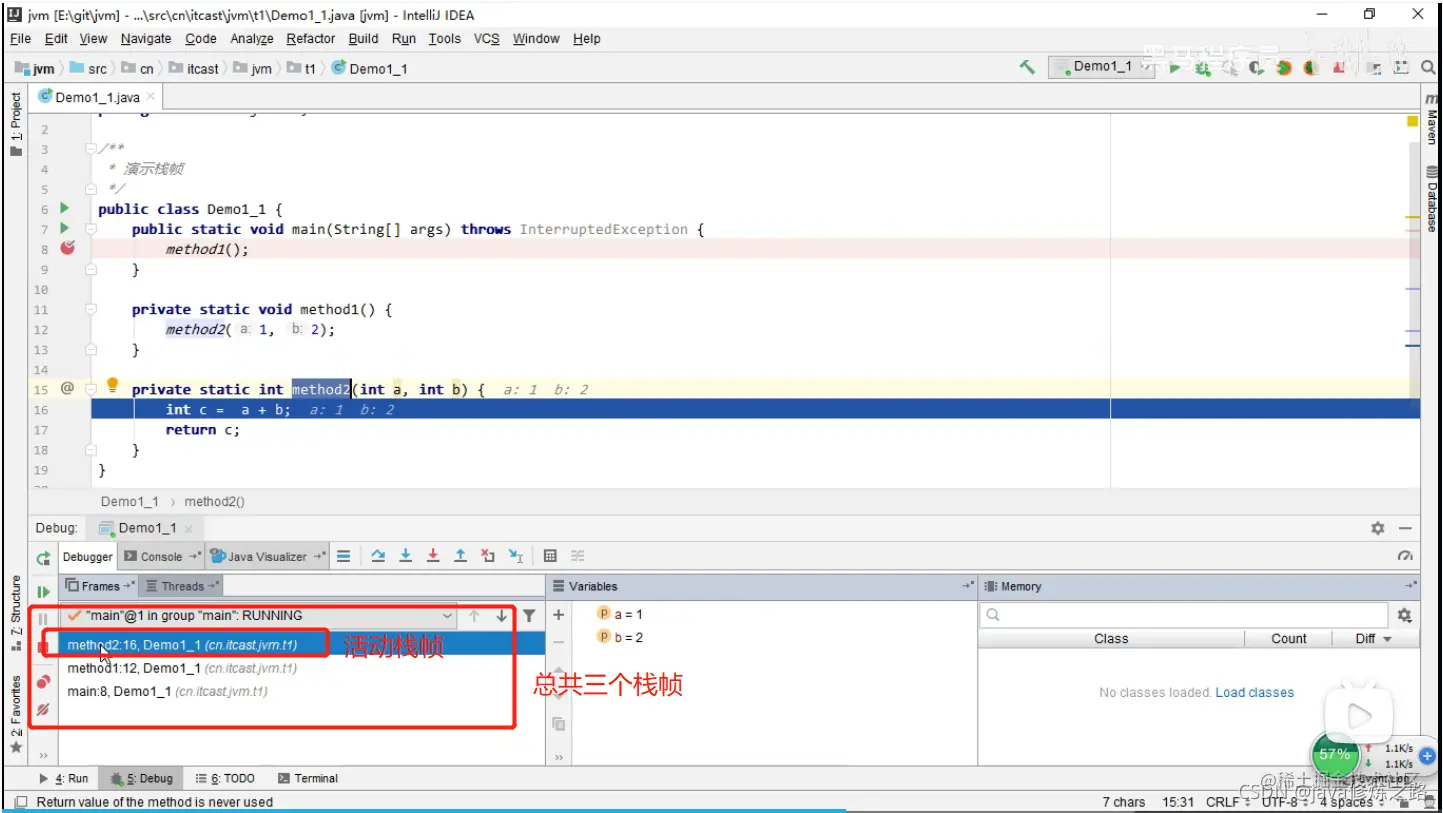Viewport: 1443px width, 813px height.
Task: Click the Step Out debugger icon
Action: (461, 556)
